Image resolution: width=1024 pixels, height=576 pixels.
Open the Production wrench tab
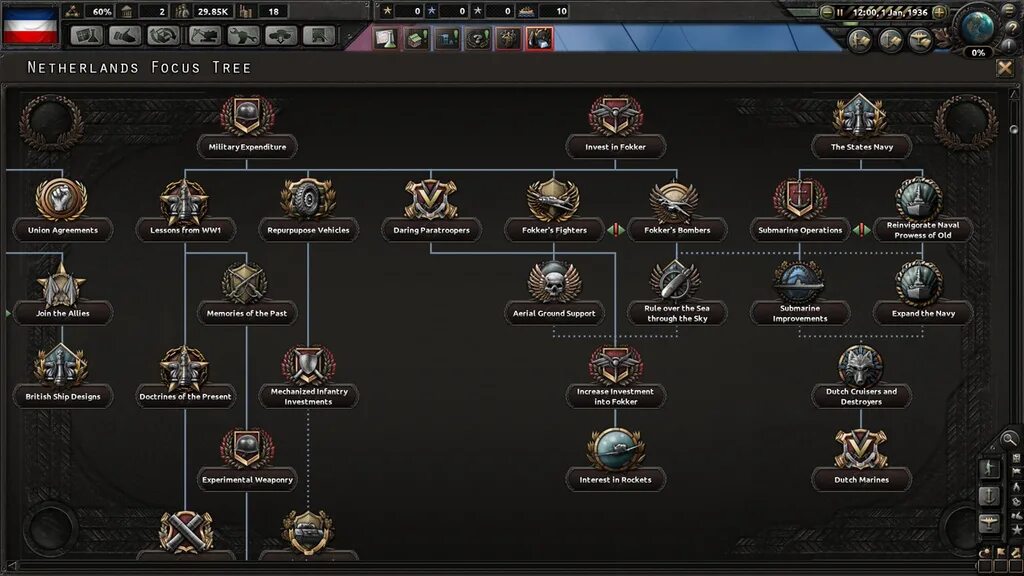(x=242, y=36)
